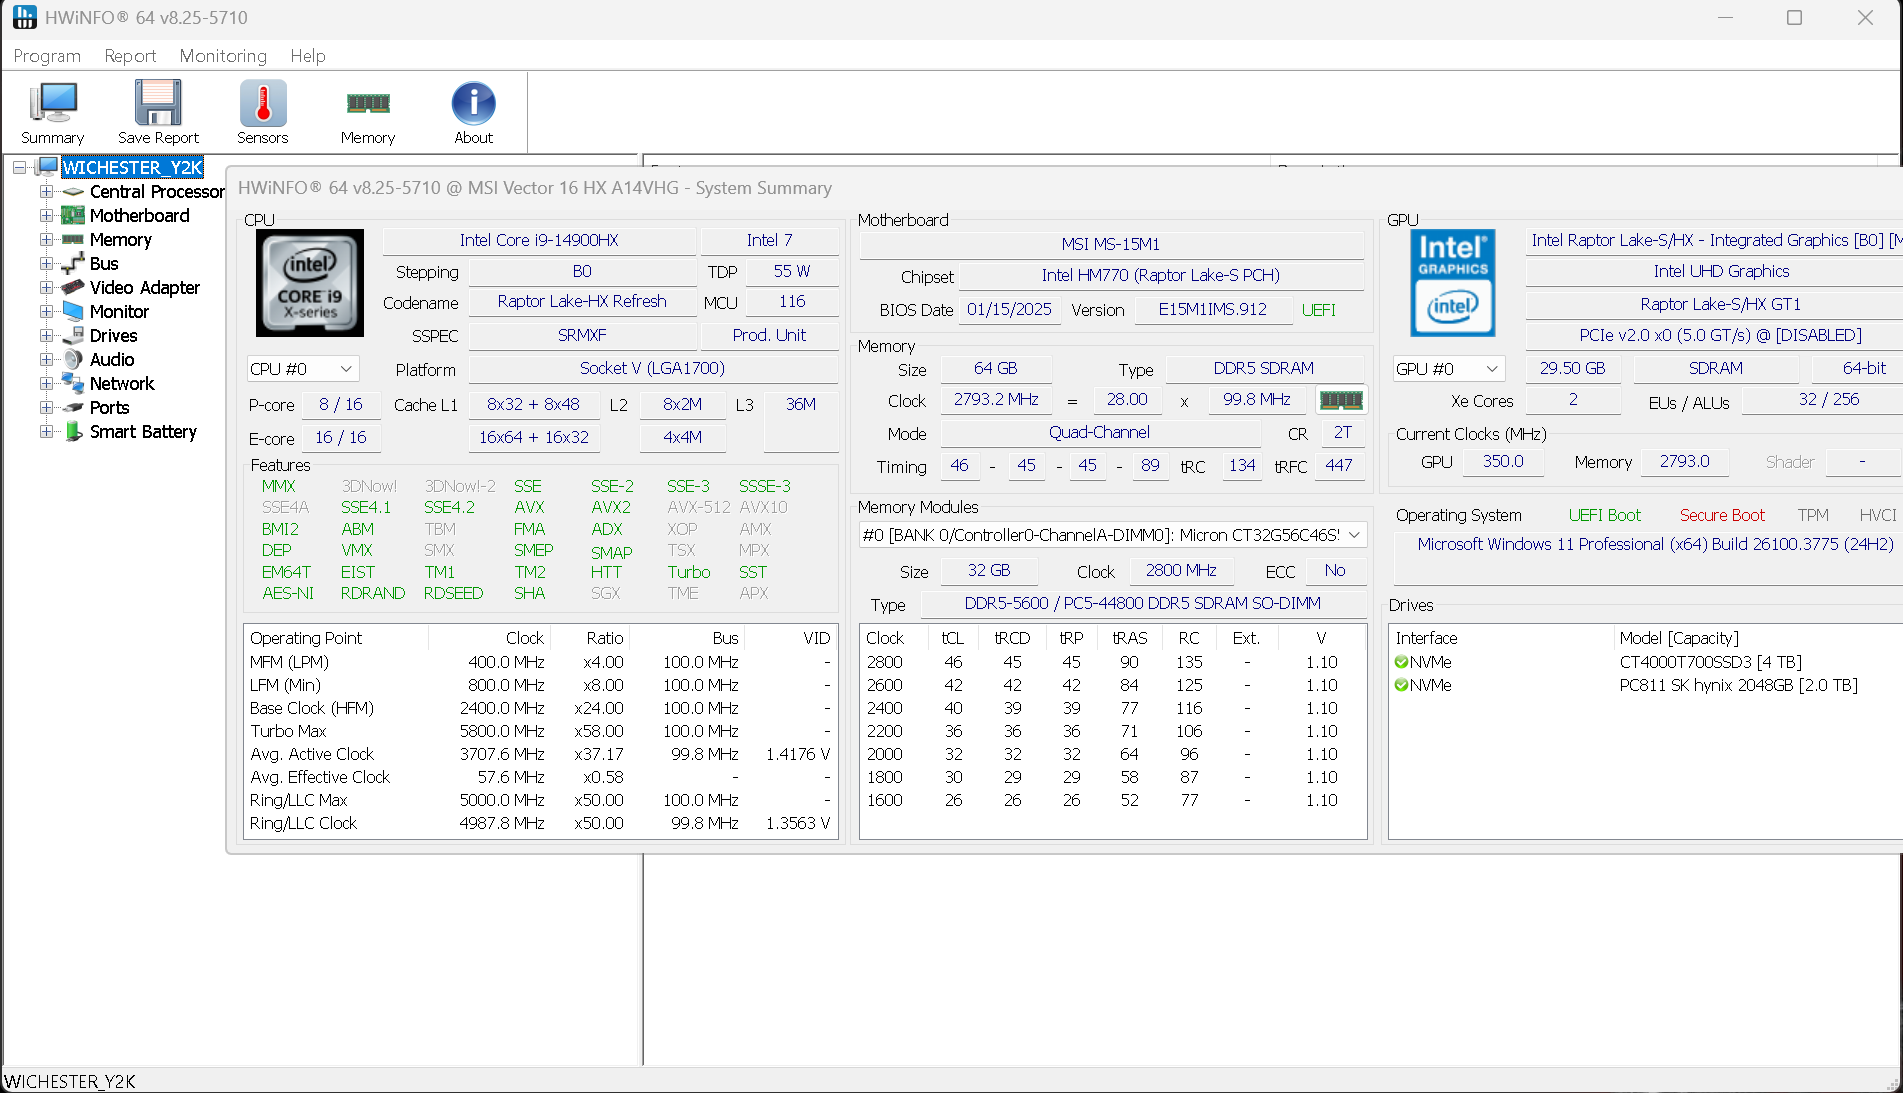Click the Intel Graphics GPU logo
The width and height of the screenshot is (1903, 1093).
[x=1452, y=283]
